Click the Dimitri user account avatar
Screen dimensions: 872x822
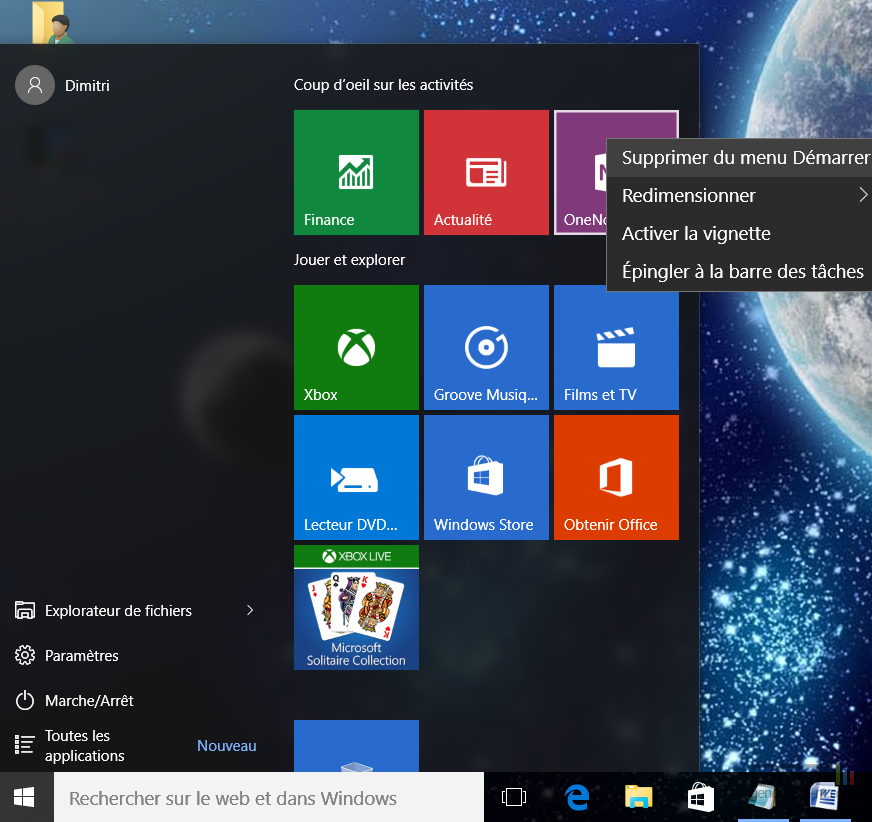click(35, 85)
